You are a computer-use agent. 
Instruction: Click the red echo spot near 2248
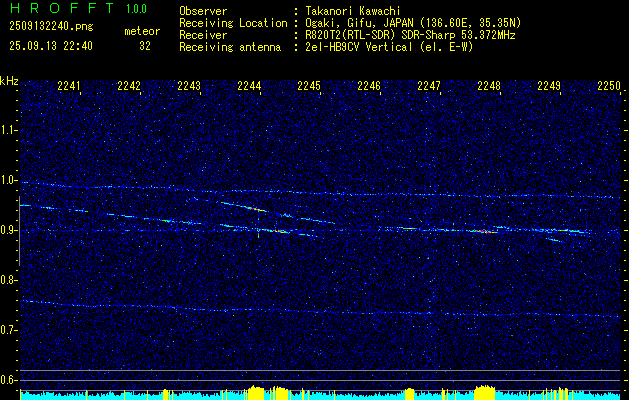pos(487,231)
